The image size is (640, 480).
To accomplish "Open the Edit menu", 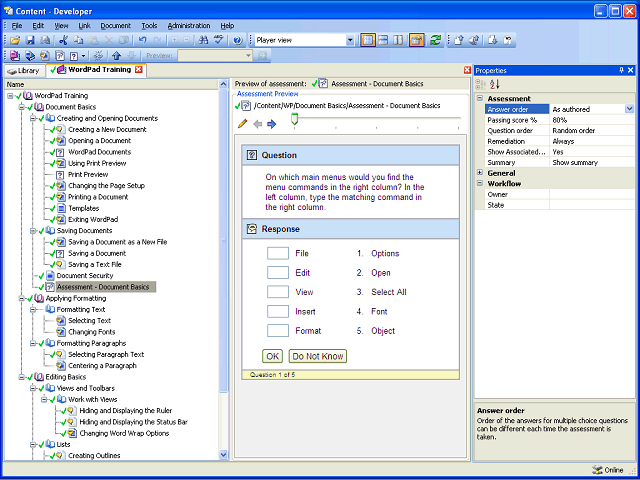I will tap(38, 26).
